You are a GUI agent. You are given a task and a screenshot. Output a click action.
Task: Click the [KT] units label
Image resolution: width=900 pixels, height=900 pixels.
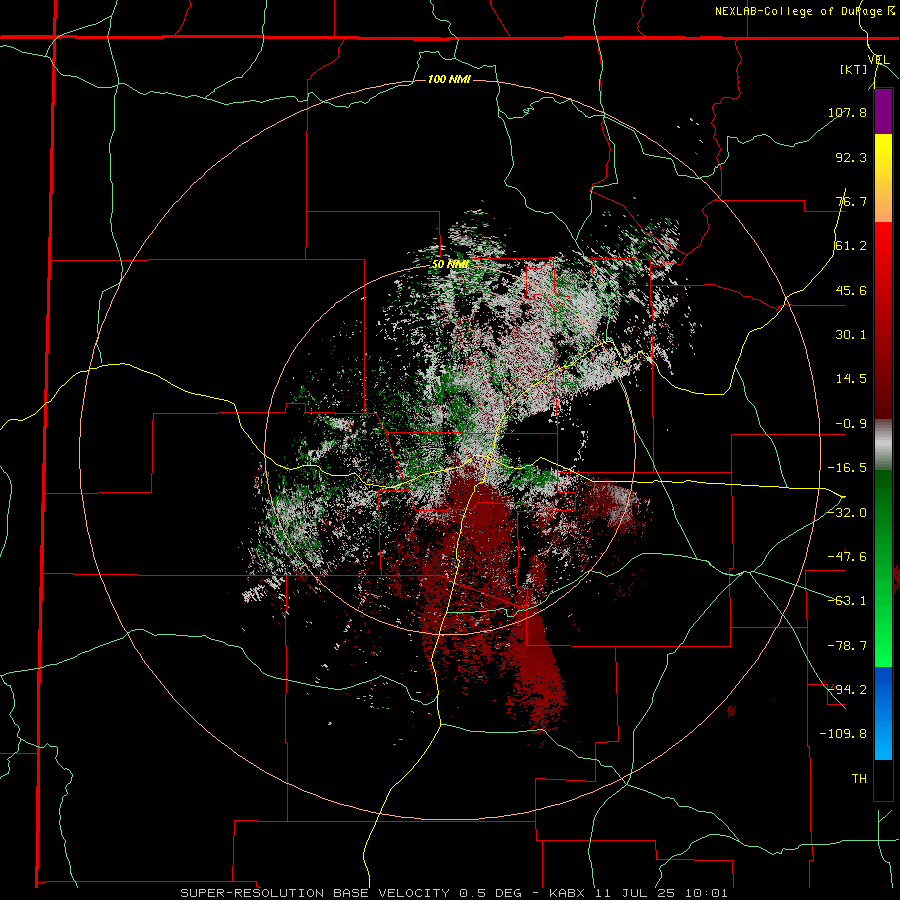click(853, 69)
